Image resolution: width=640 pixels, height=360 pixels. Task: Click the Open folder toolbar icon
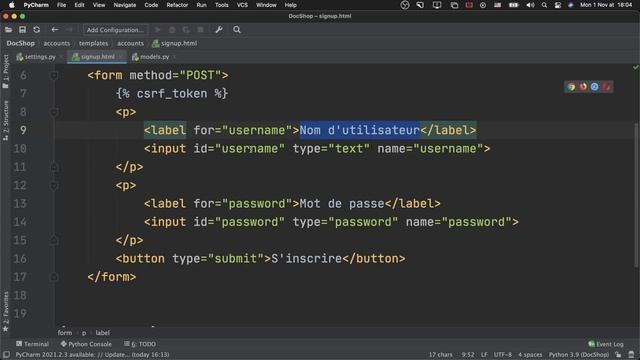8,30
